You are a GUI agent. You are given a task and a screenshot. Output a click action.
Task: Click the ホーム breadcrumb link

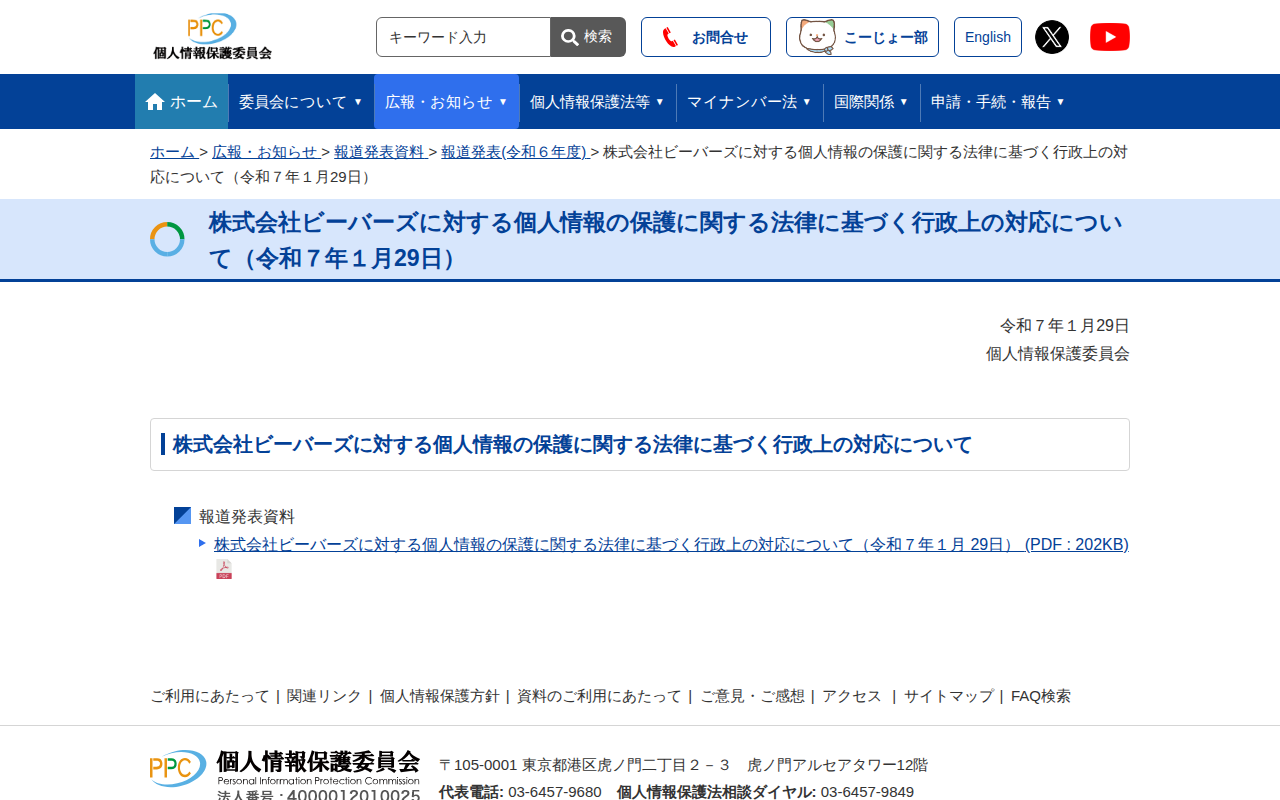(173, 152)
